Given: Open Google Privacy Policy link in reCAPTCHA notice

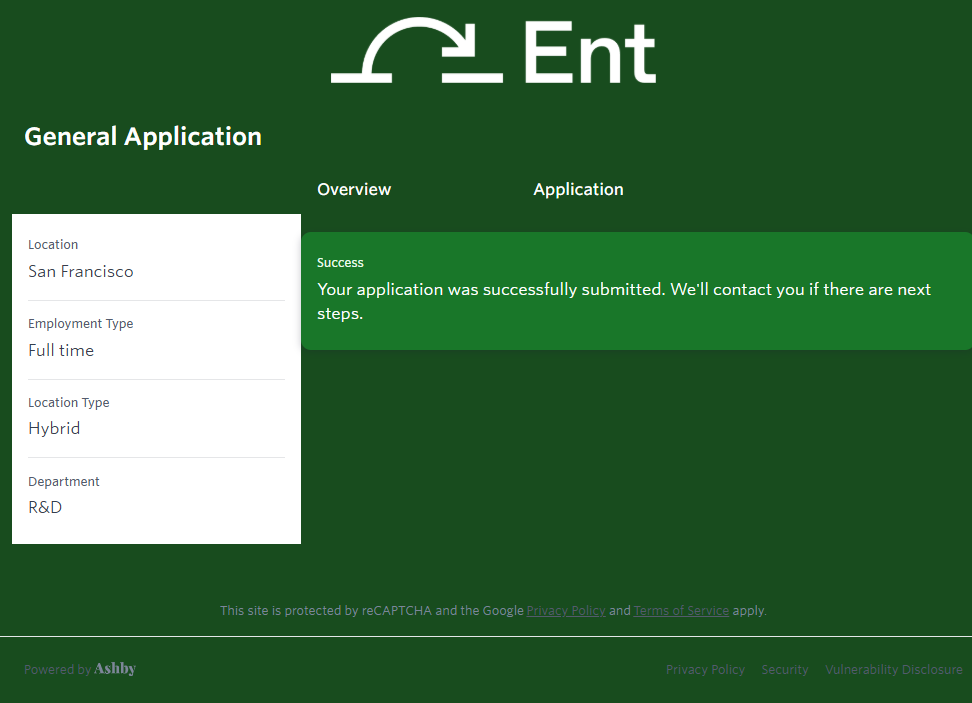Looking at the screenshot, I should (x=566, y=610).
